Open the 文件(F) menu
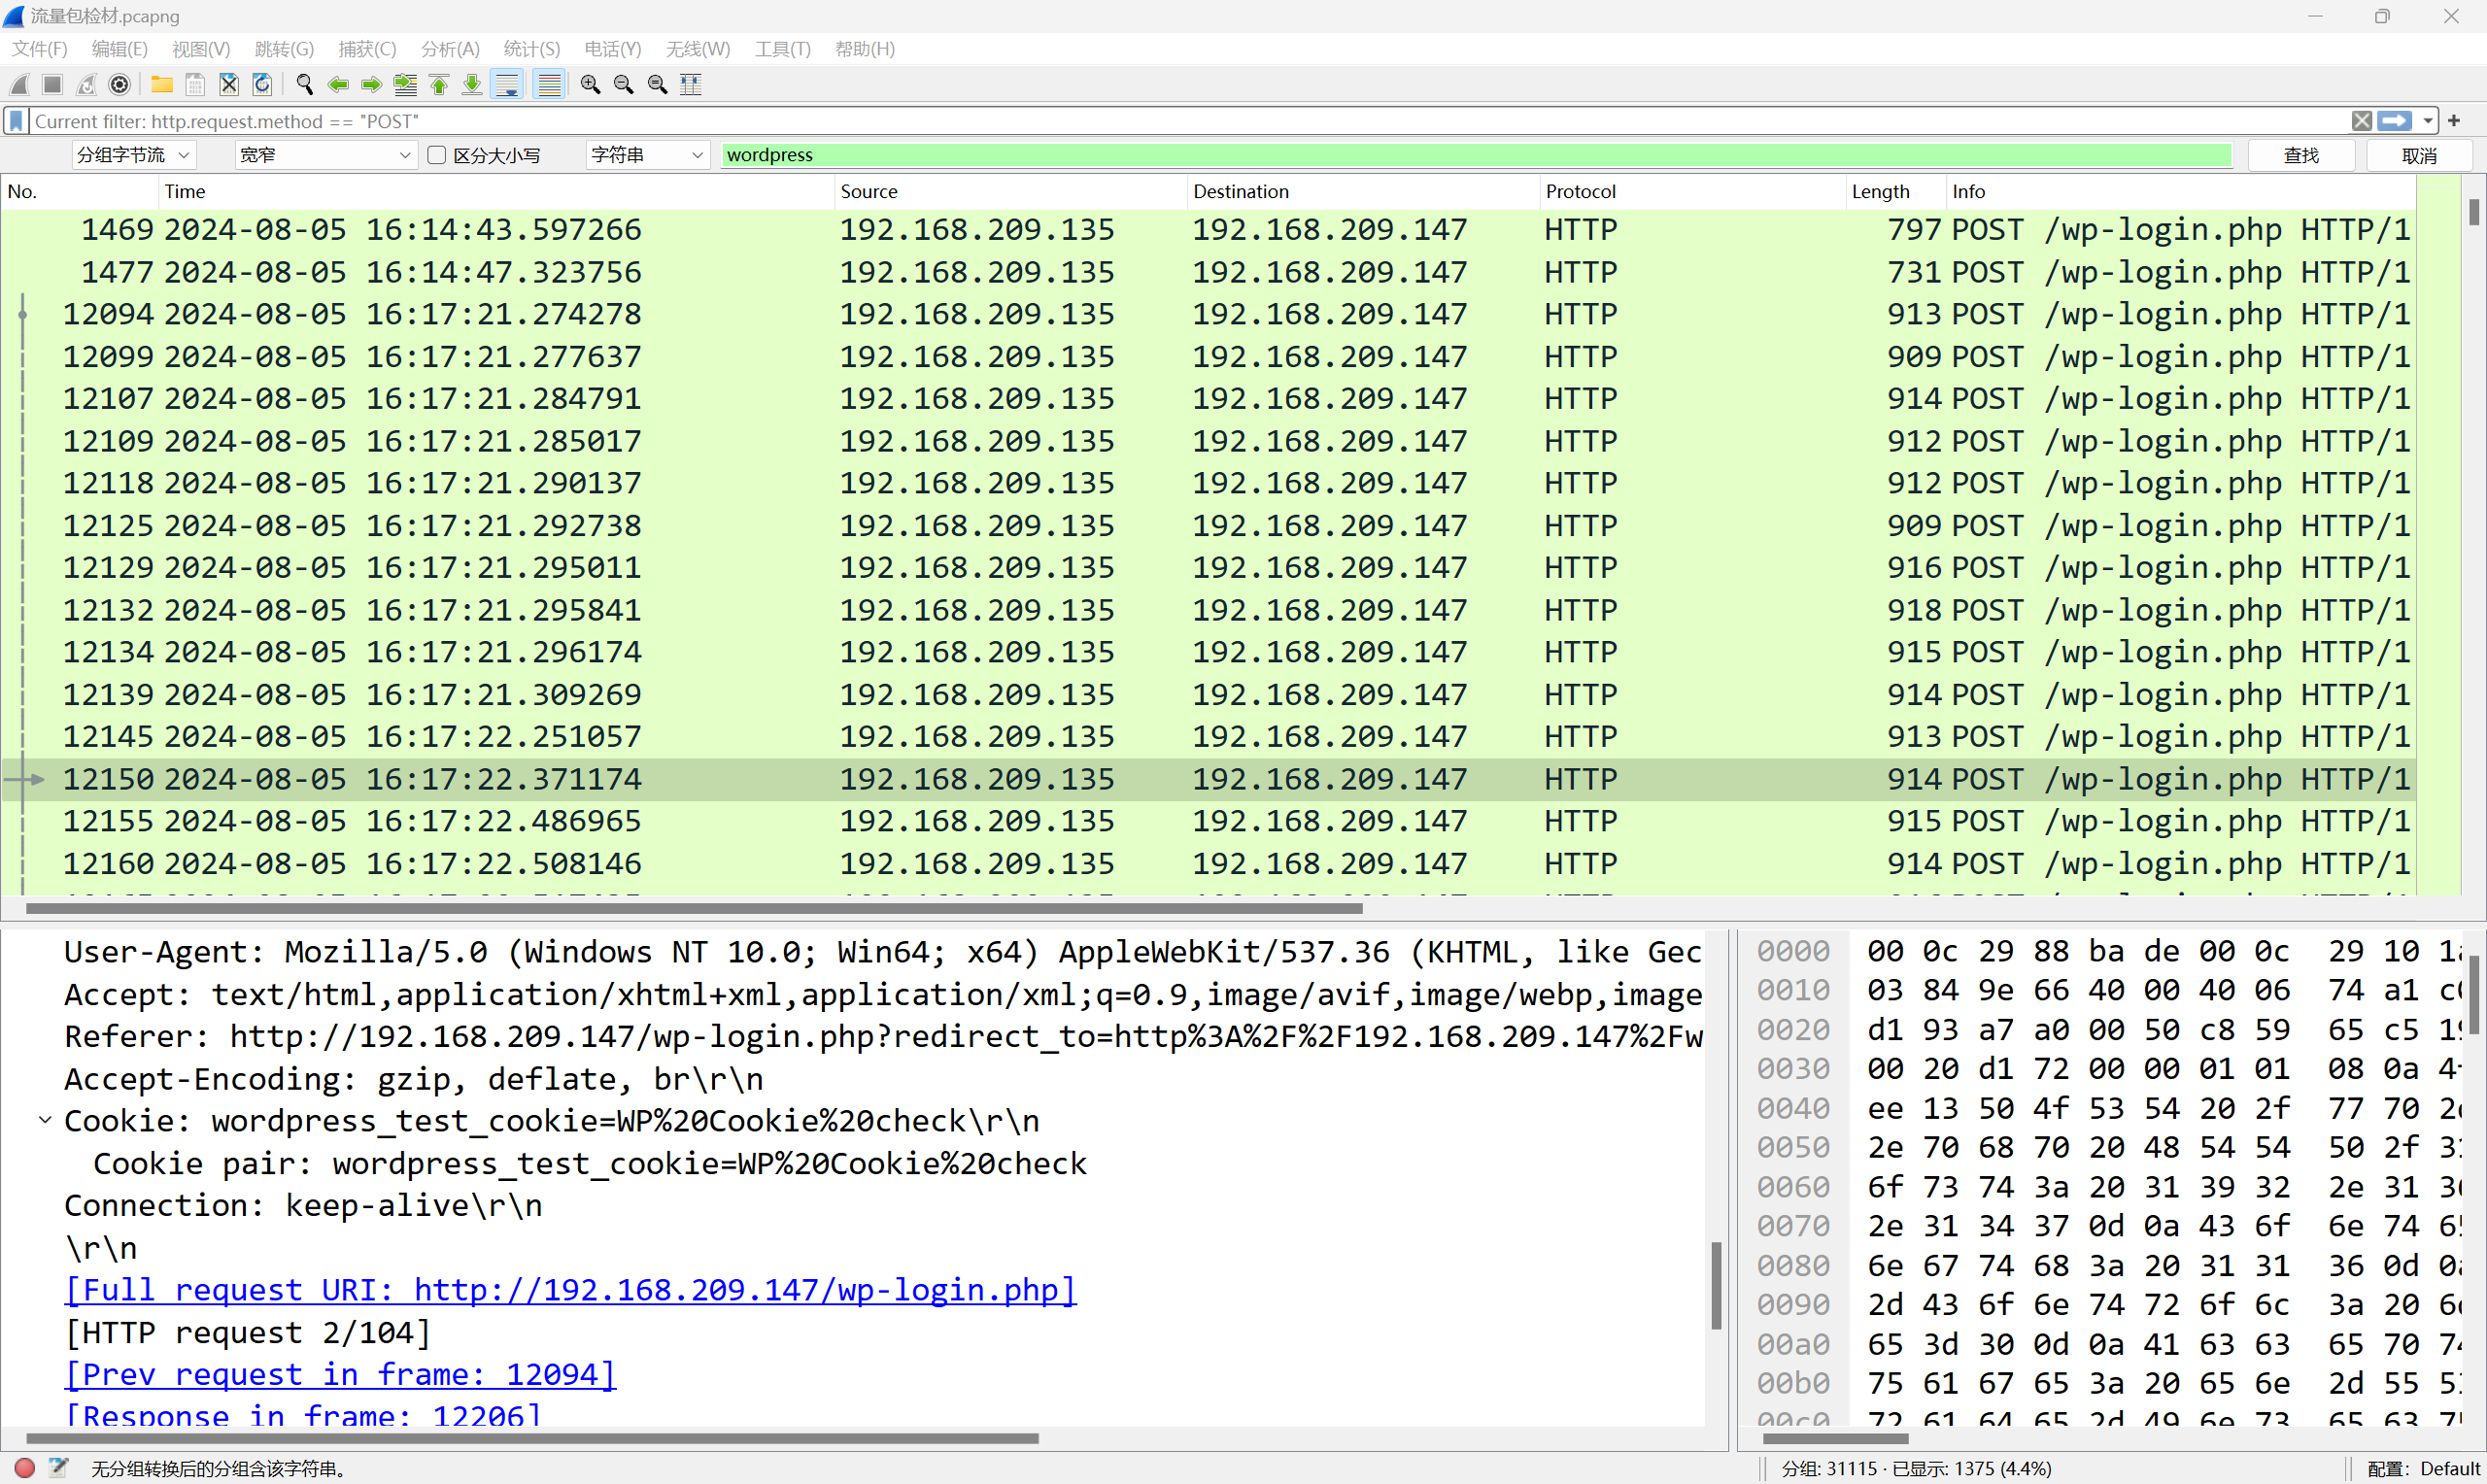The image size is (2487, 1484). point(39,49)
